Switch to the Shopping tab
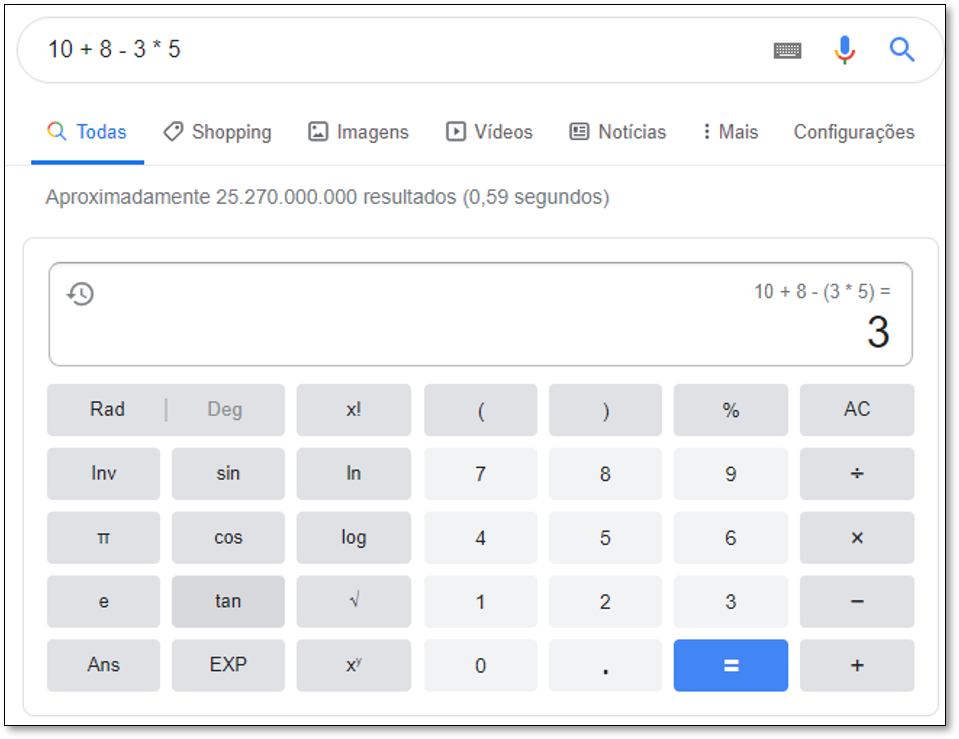The image size is (959, 739). point(217,132)
